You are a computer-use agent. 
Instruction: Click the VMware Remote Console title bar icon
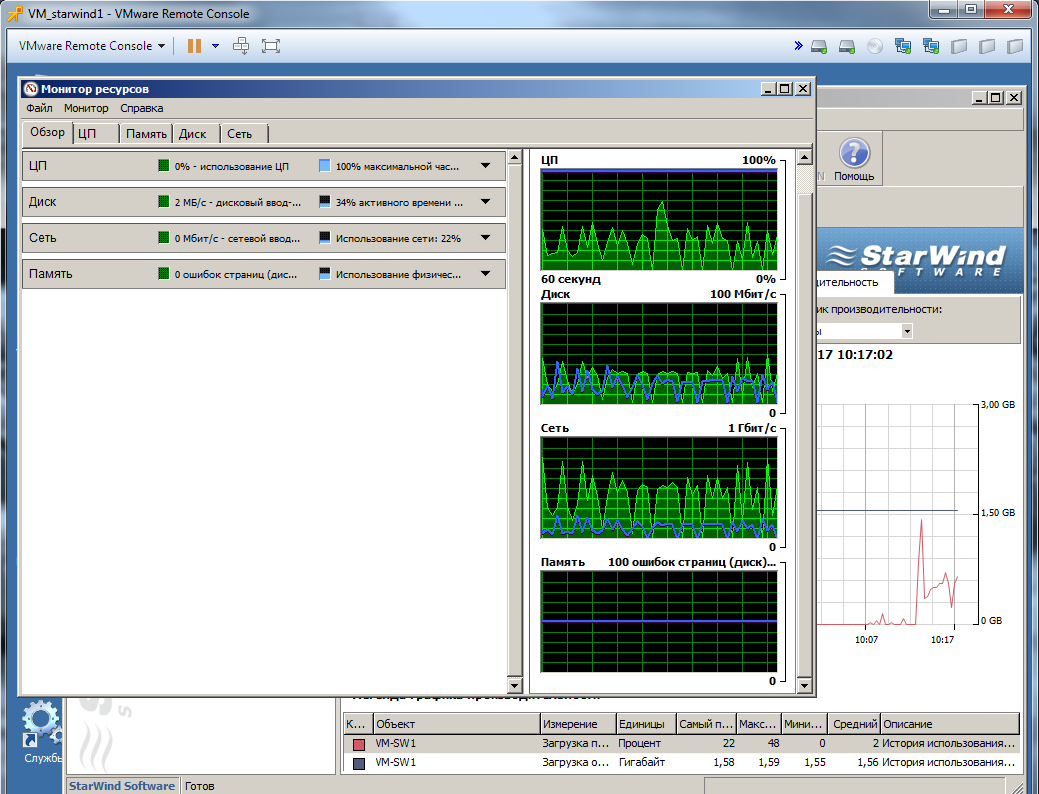[x=15, y=13]
